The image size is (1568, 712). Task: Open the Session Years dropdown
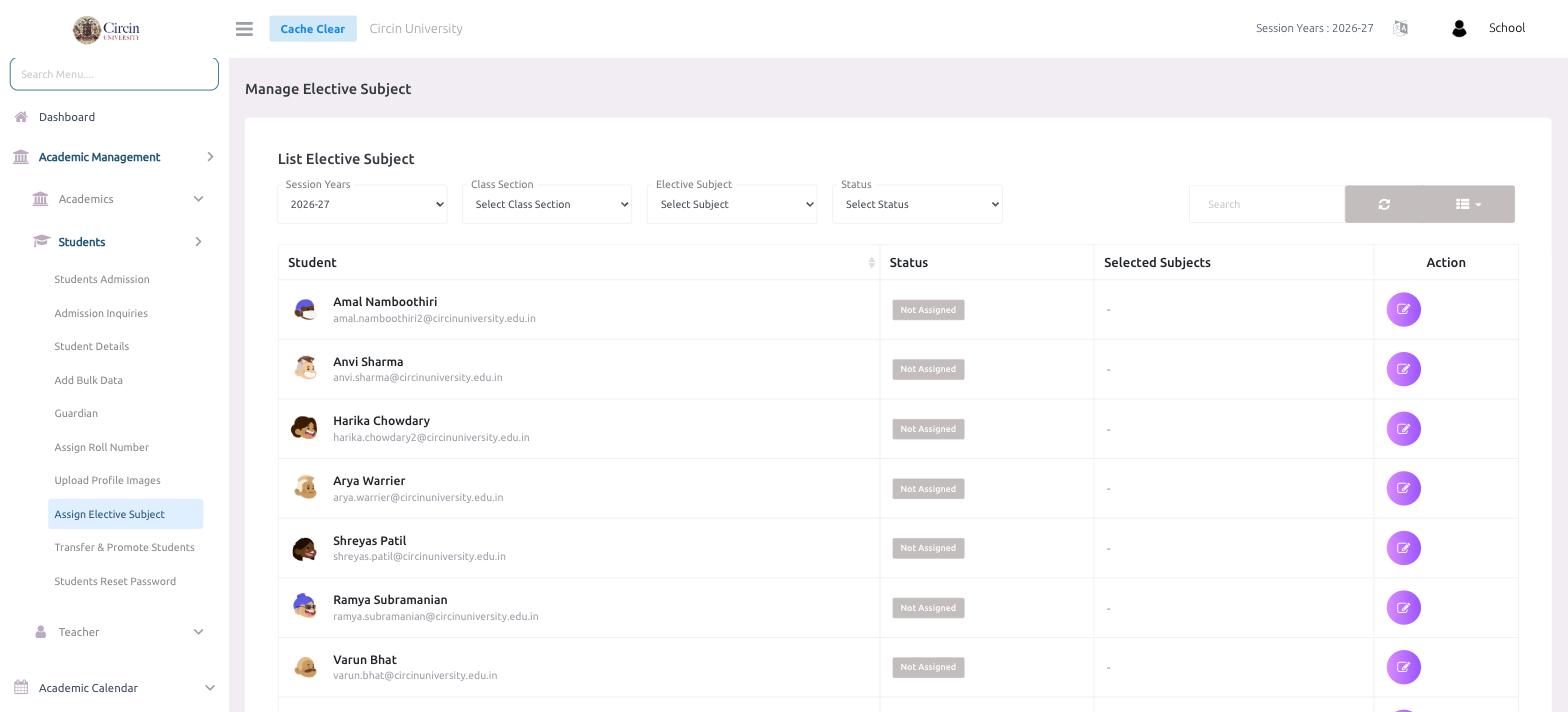[362, 204]
